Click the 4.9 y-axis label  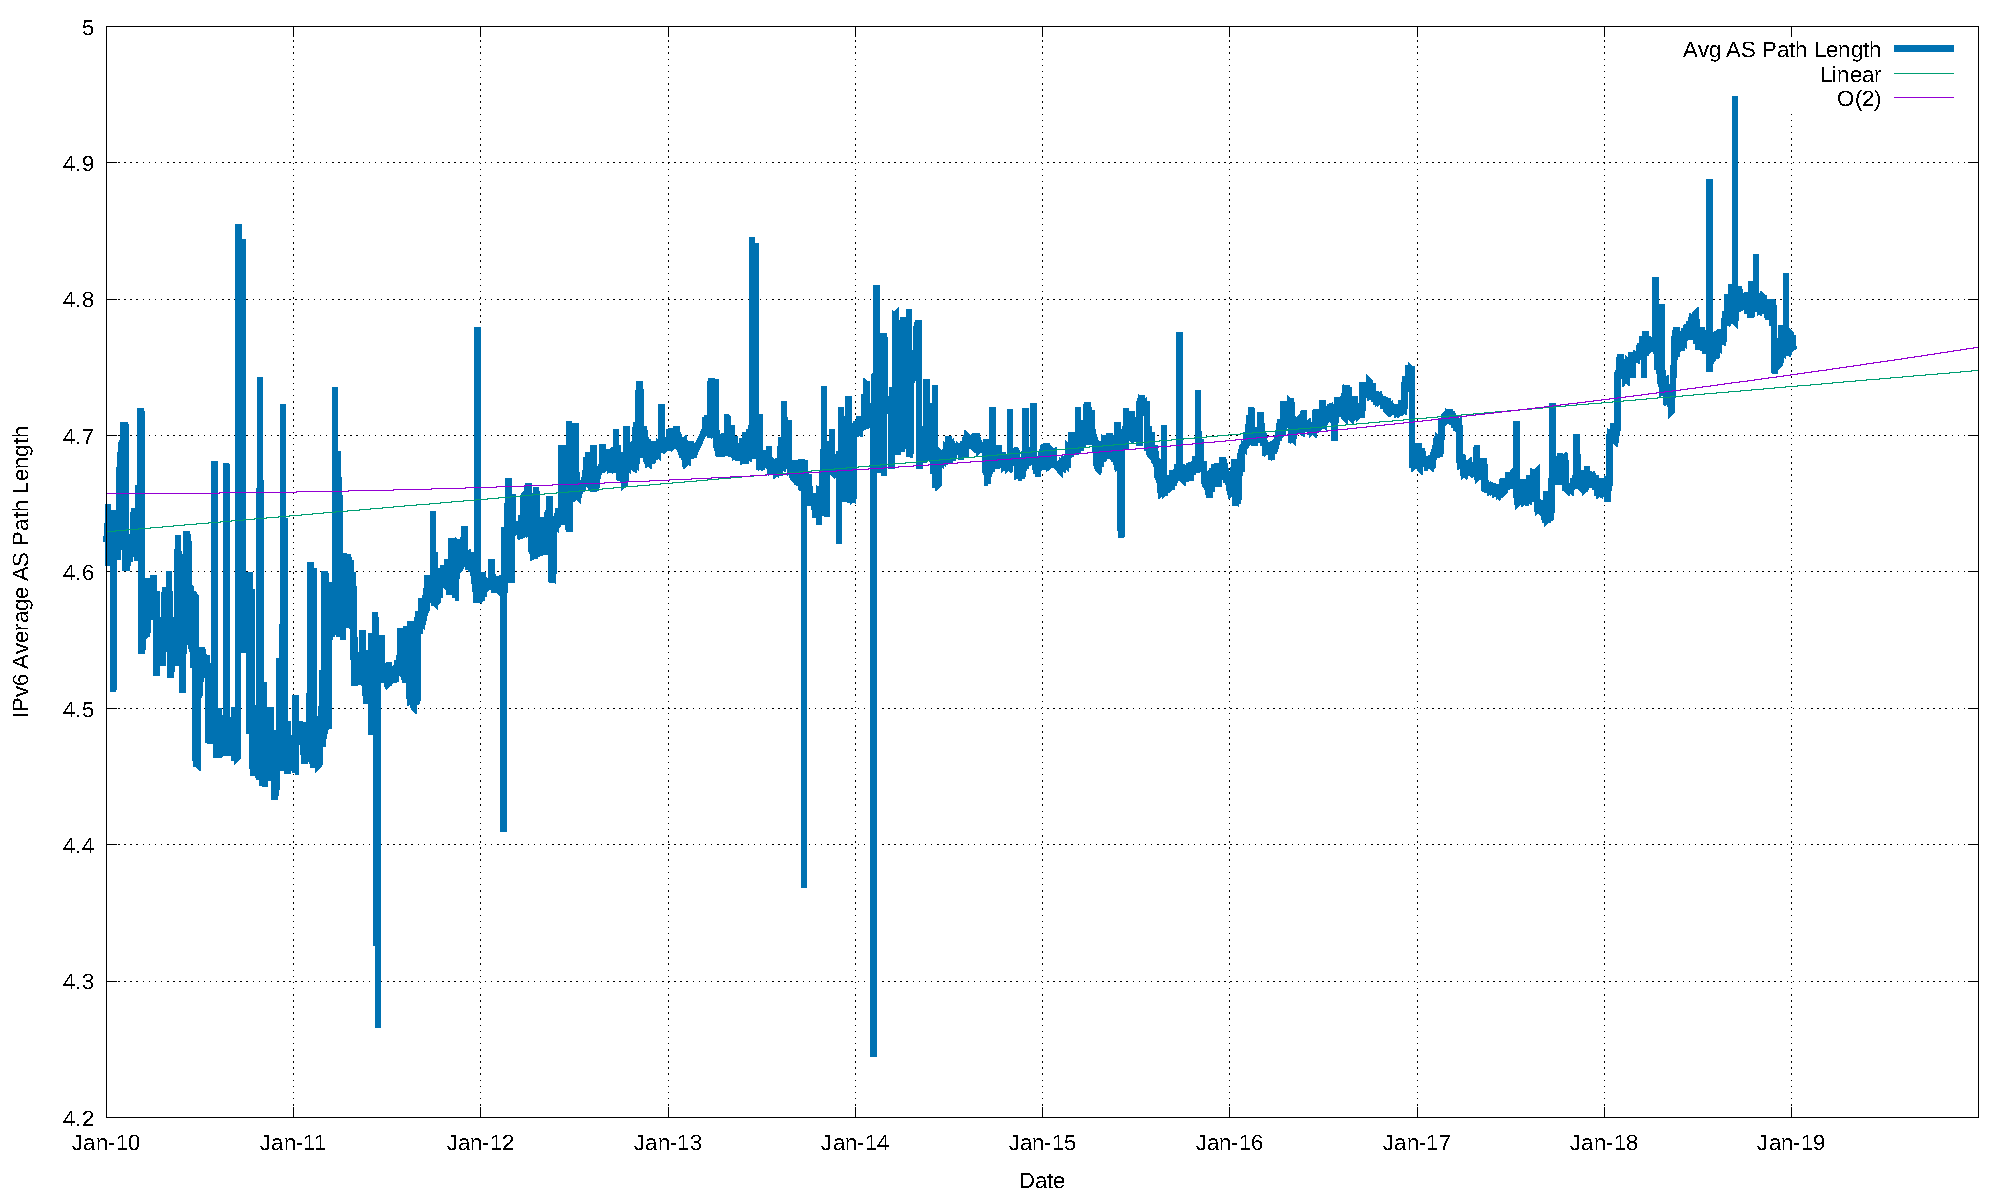coord(78,163)
